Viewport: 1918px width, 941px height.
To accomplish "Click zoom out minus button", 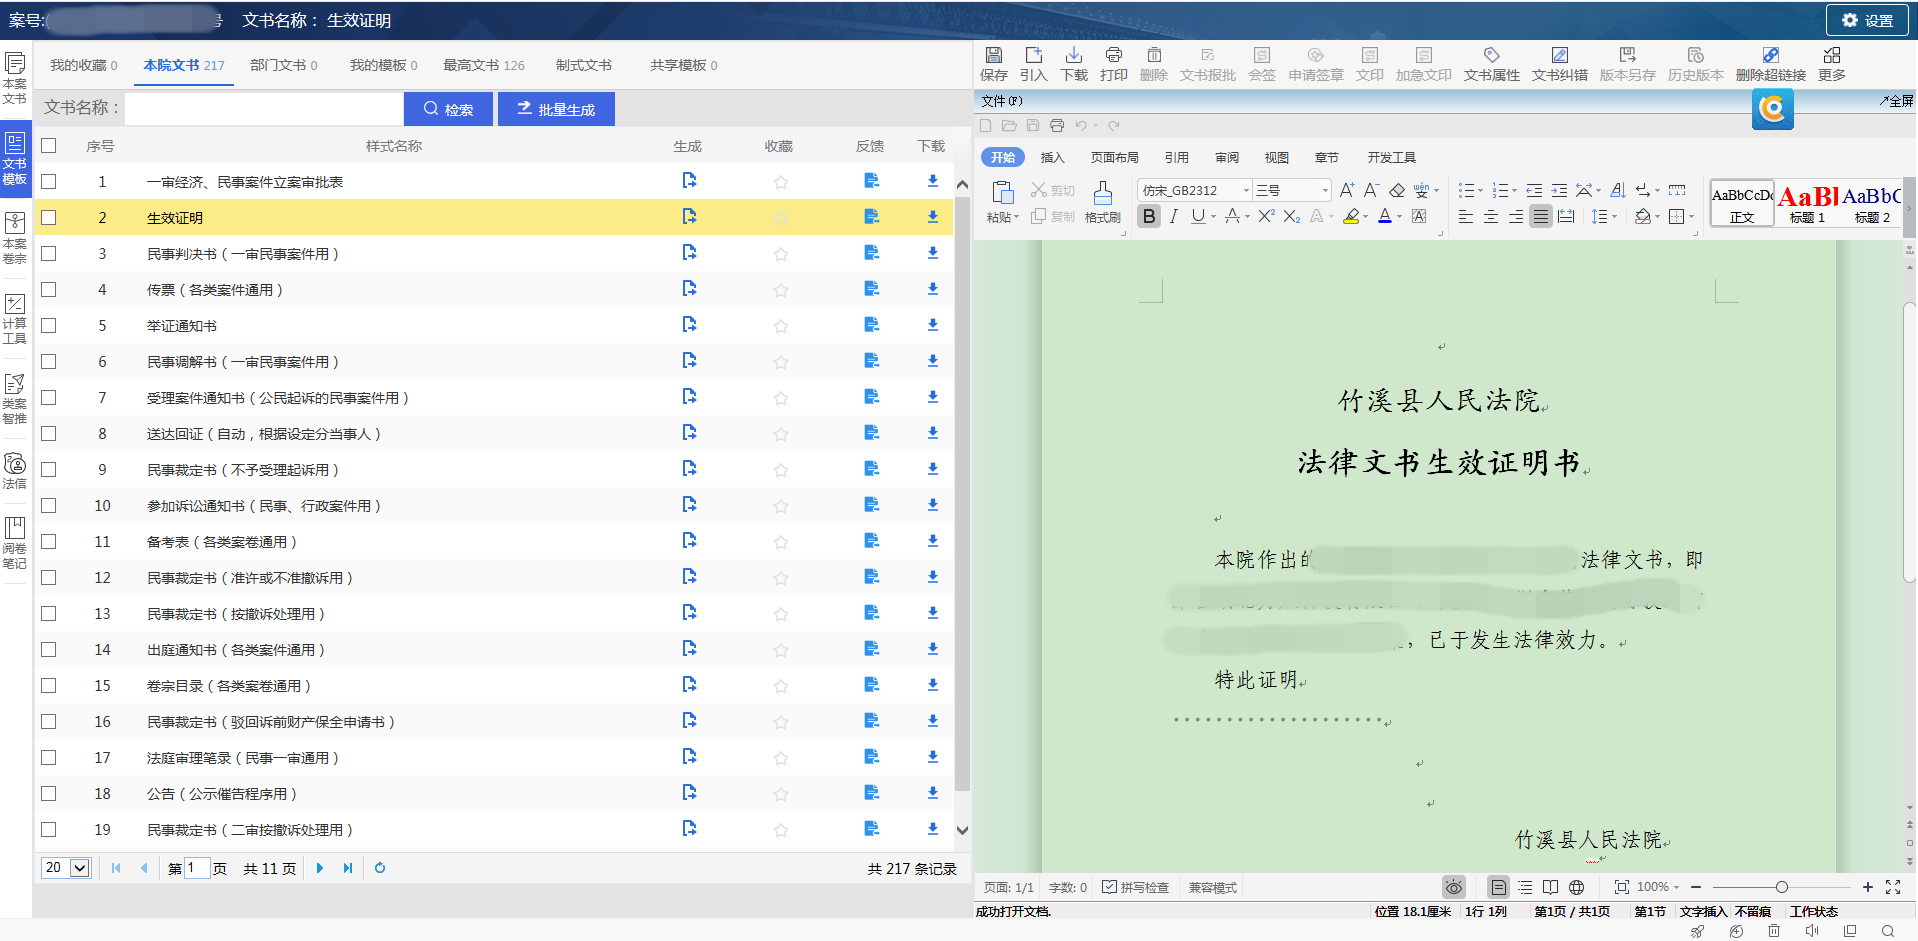I will (1696, 887).
